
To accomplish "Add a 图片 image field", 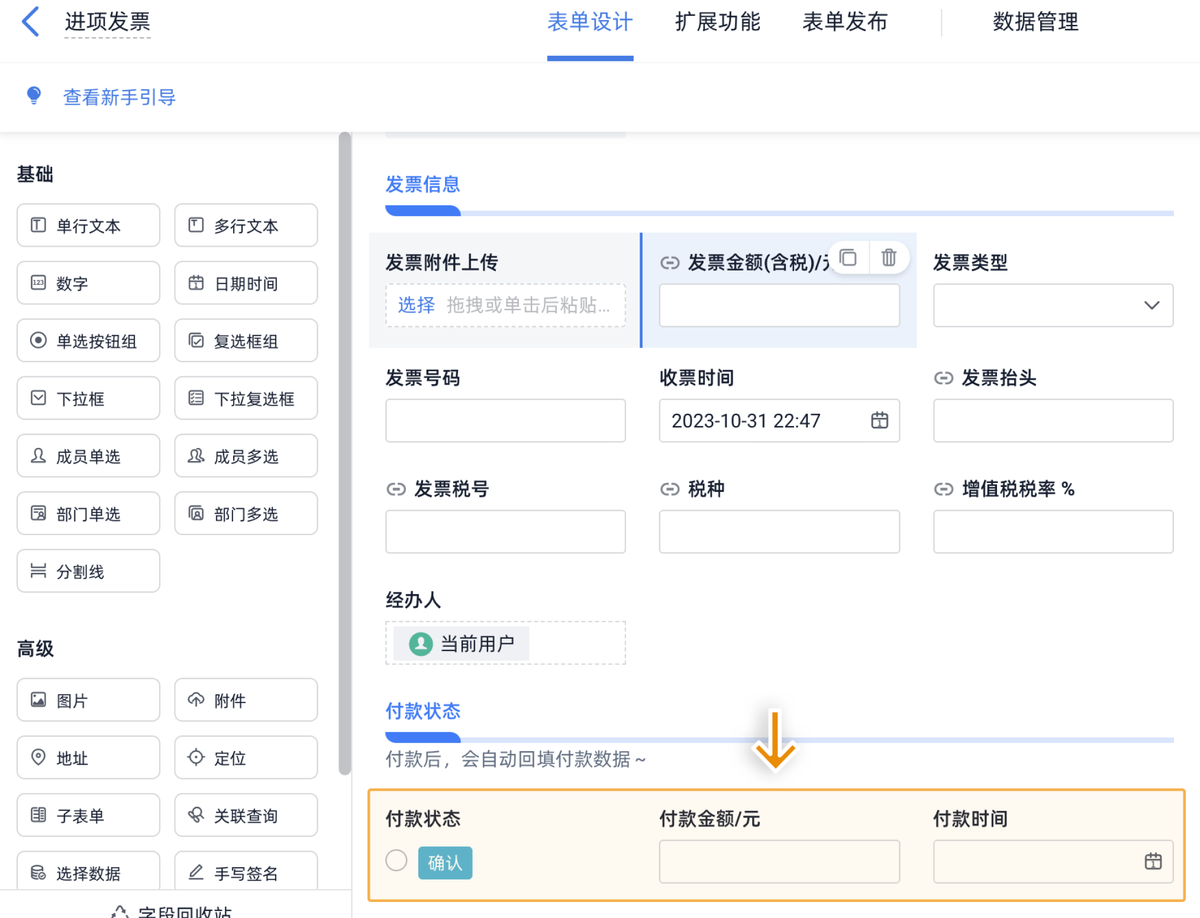I will (88, 701).
